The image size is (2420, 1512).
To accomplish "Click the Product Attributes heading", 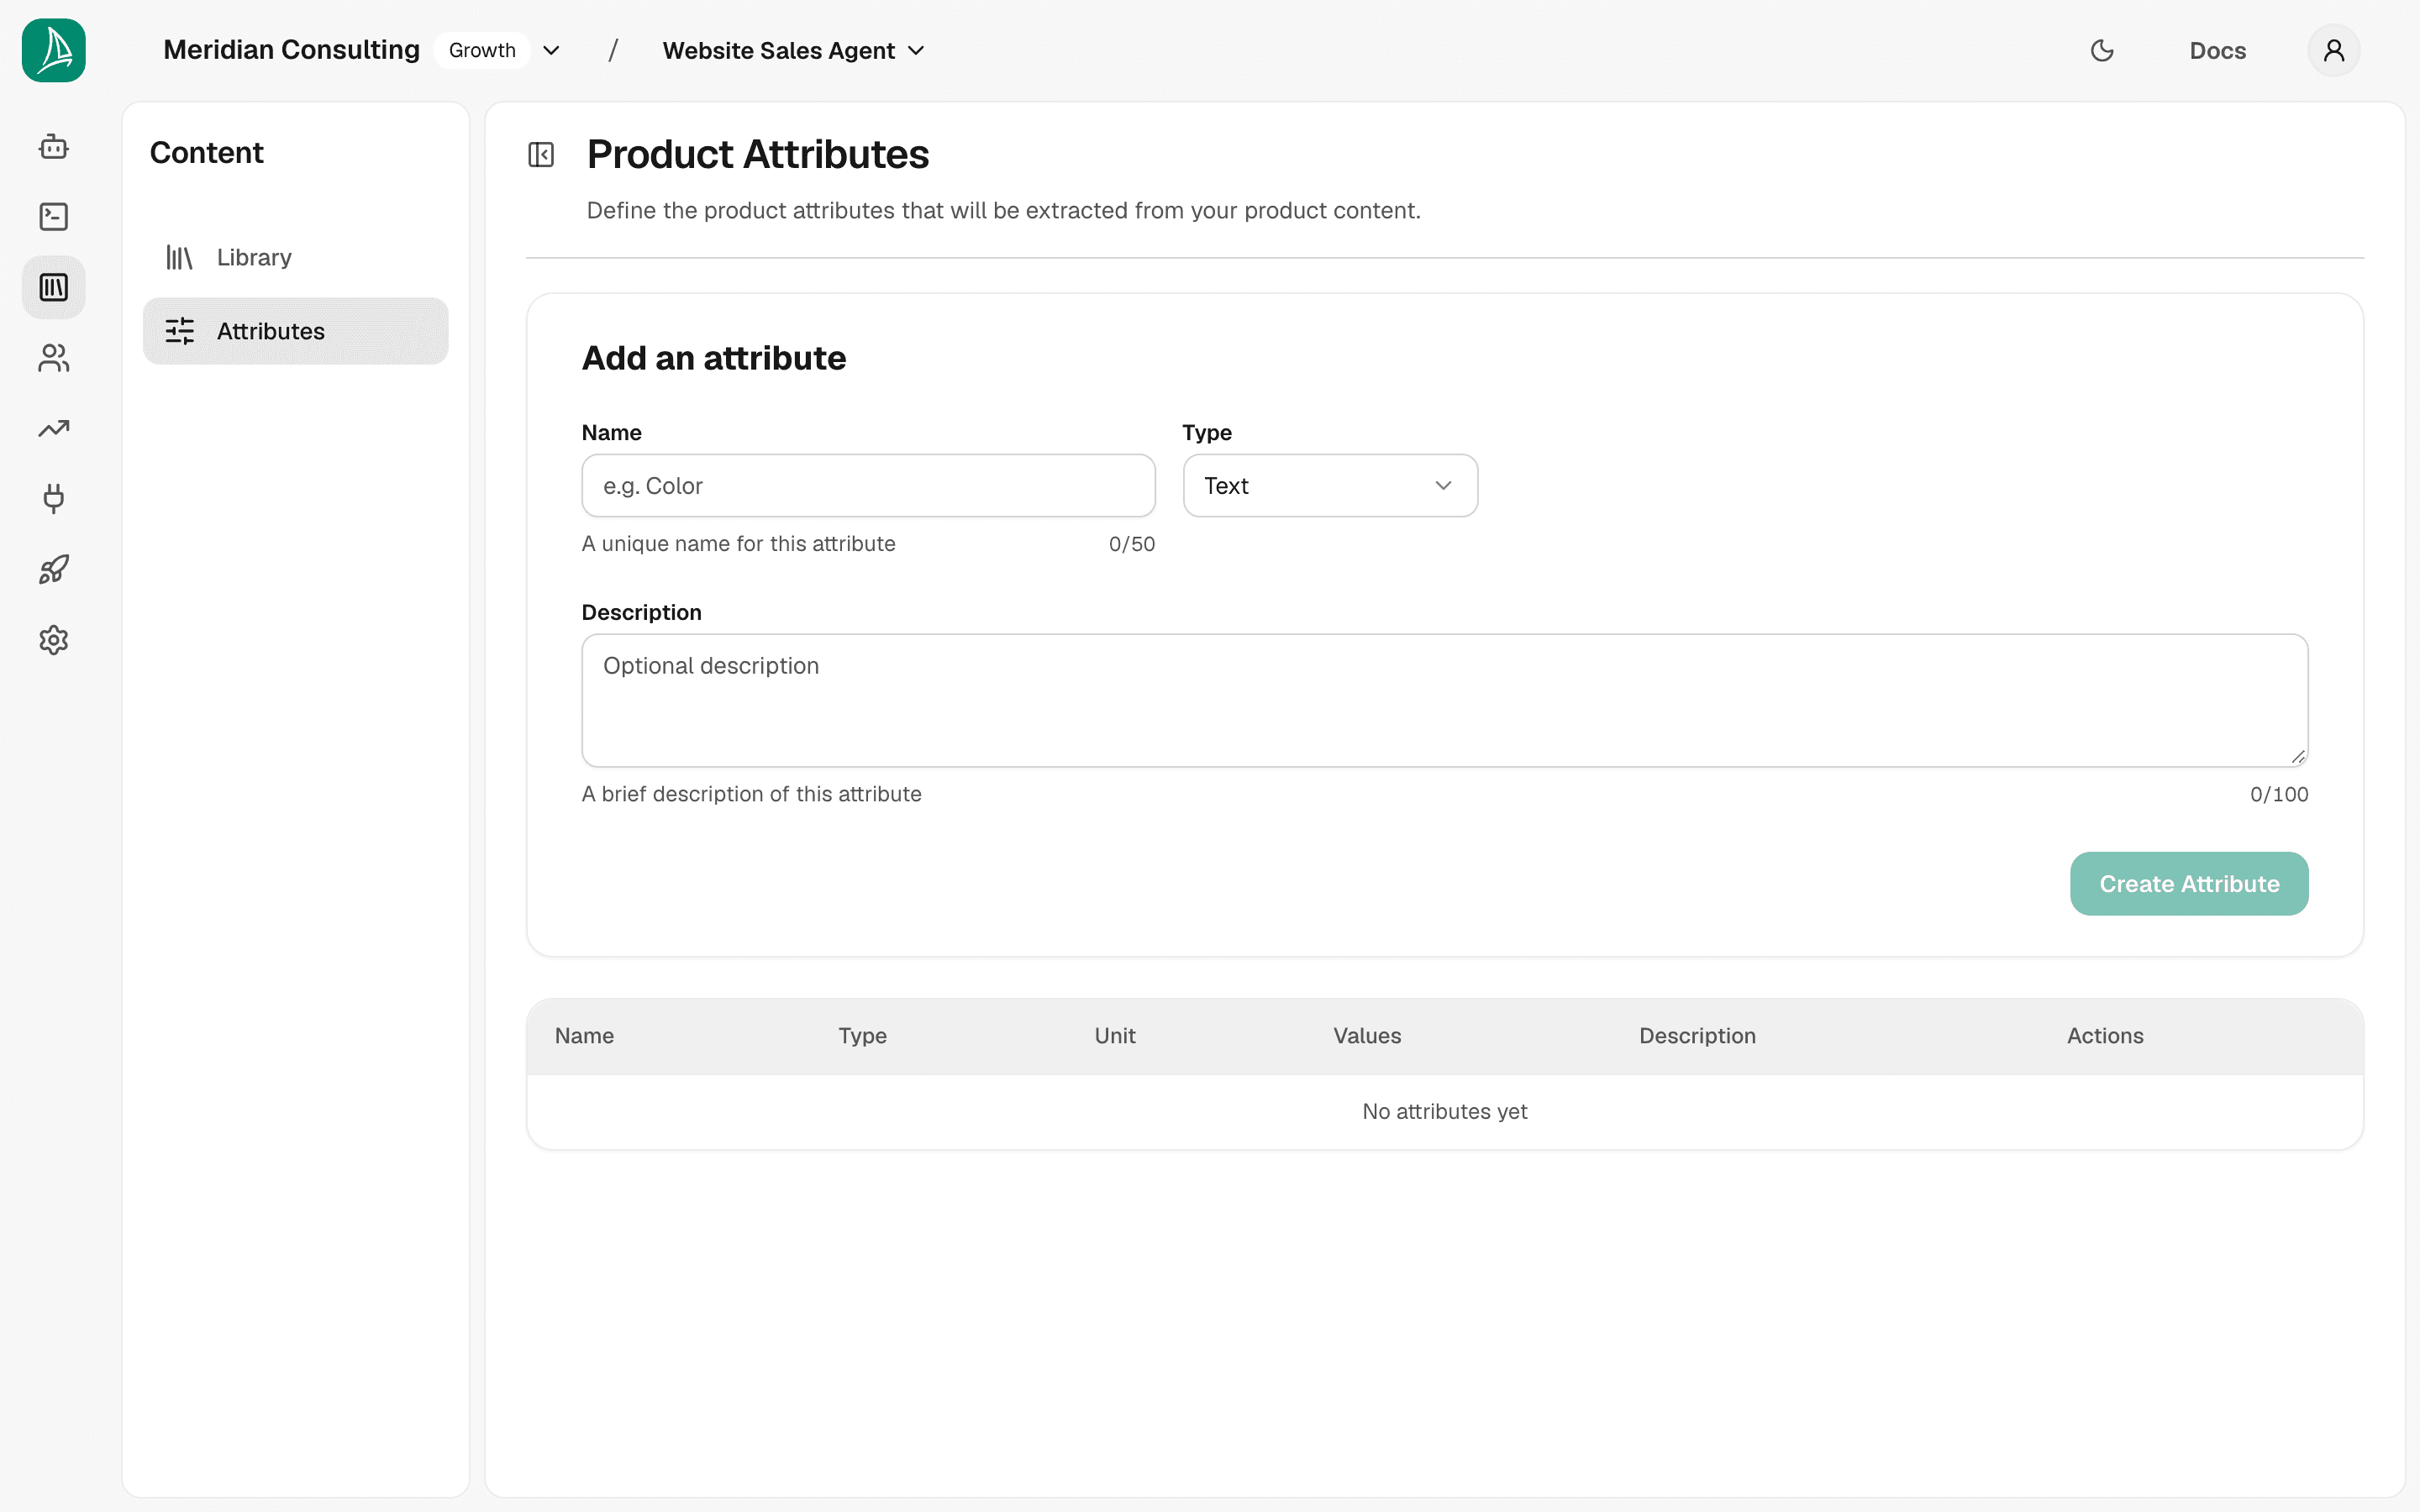I will [x=757, y=155].
